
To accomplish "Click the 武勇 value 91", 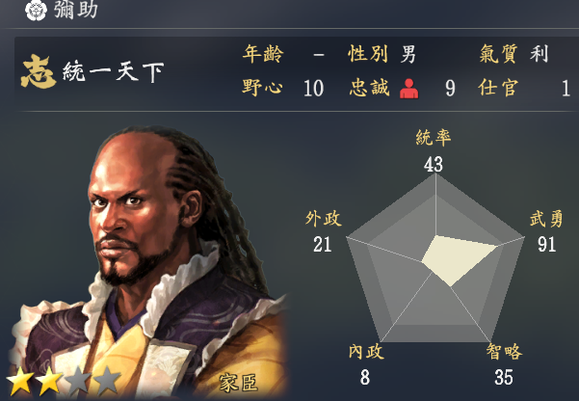I will [x=547, y=244].
